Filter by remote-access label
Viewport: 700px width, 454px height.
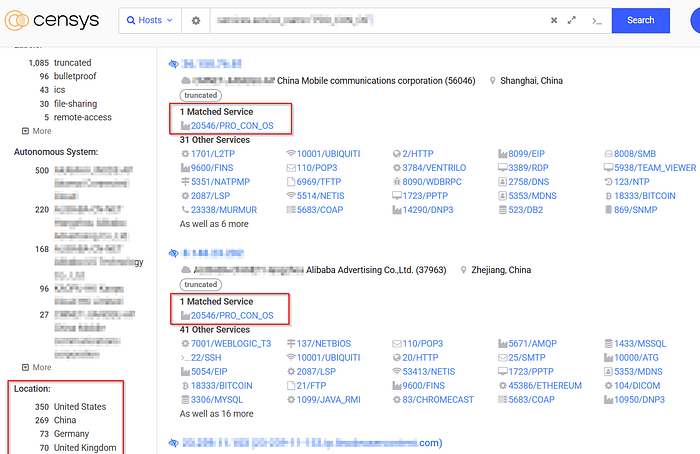(83, 117)
